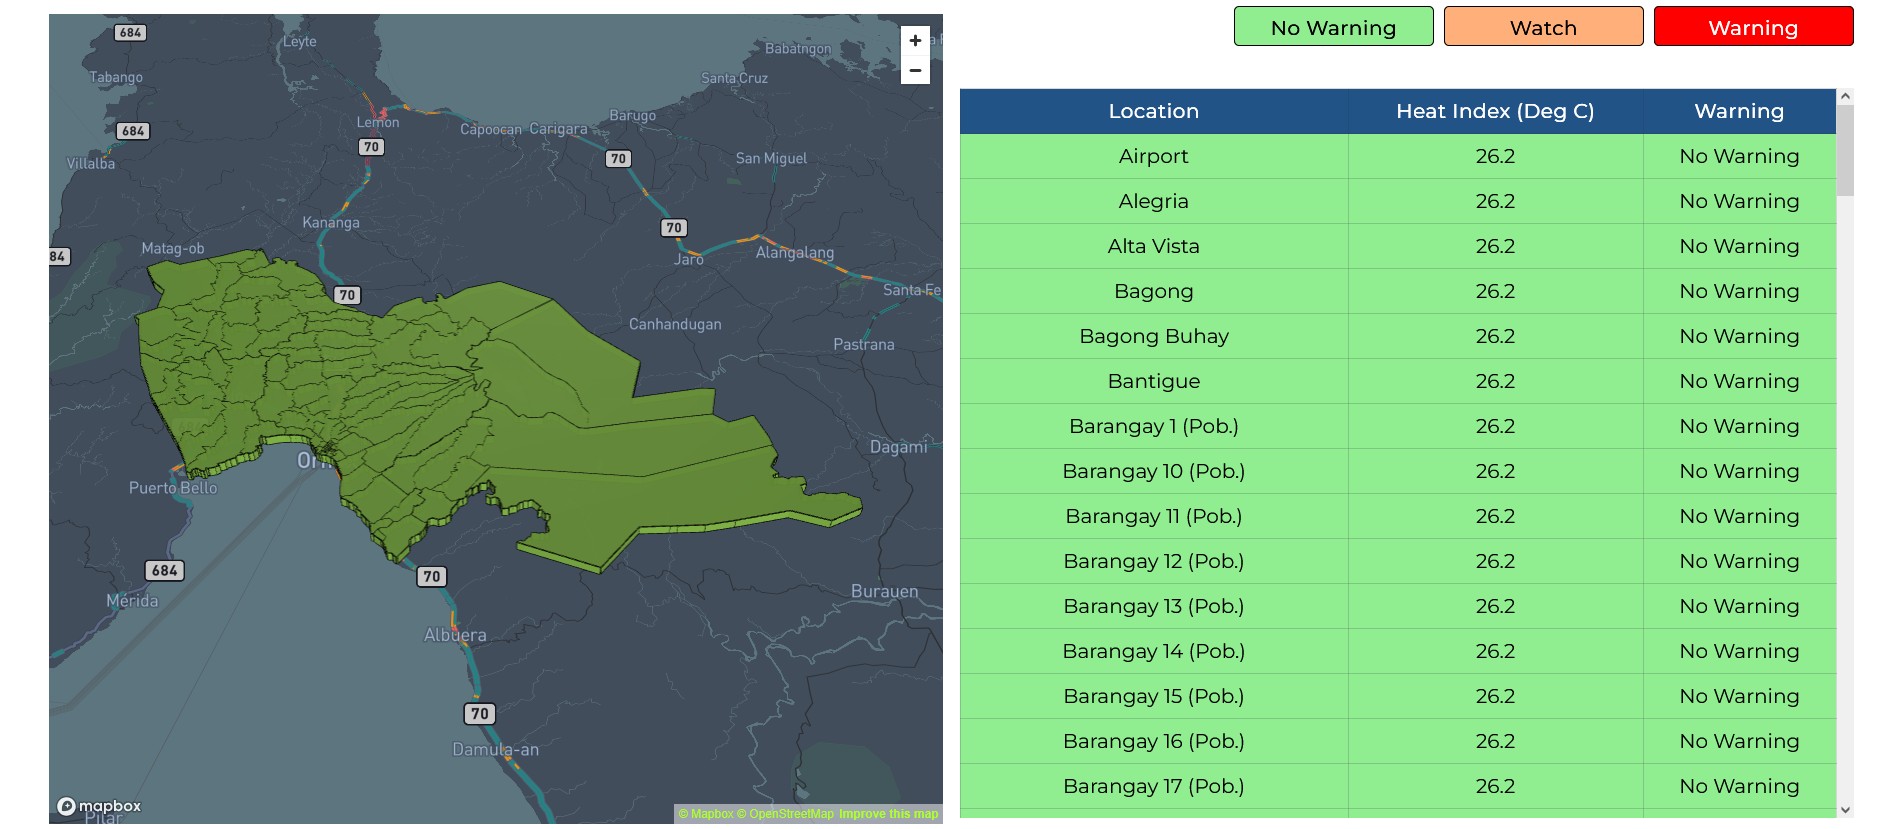Screen dimensions: 1903x829
Task: Click the table scrollbar up arrow
Action: pyautogui.click(x=1846, y=96)
